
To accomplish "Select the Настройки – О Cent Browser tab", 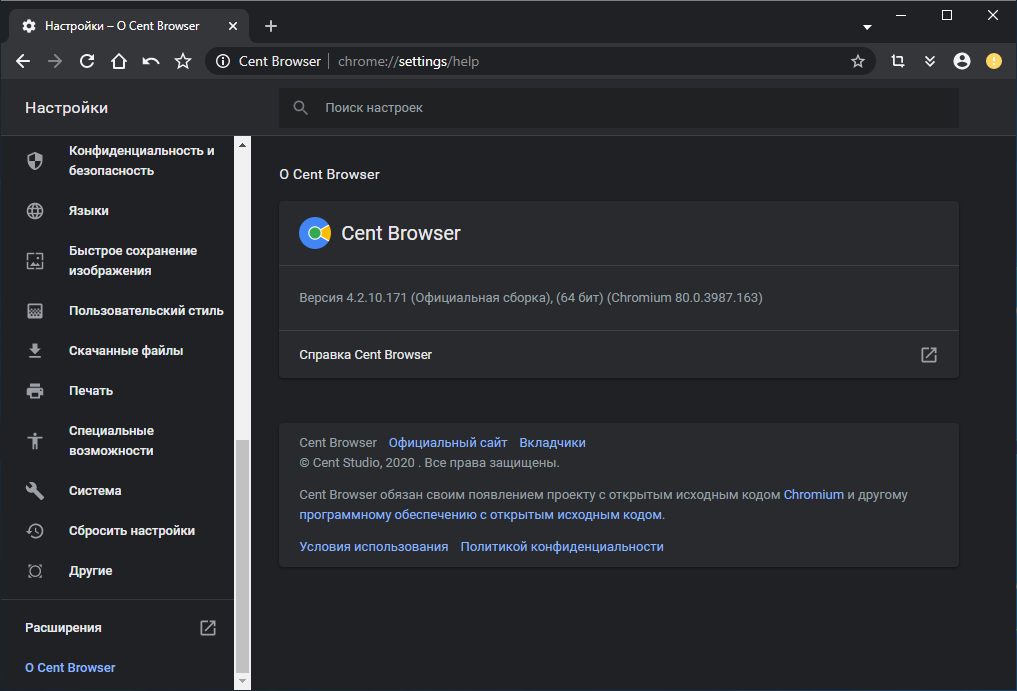I will (x=128, y=26).
